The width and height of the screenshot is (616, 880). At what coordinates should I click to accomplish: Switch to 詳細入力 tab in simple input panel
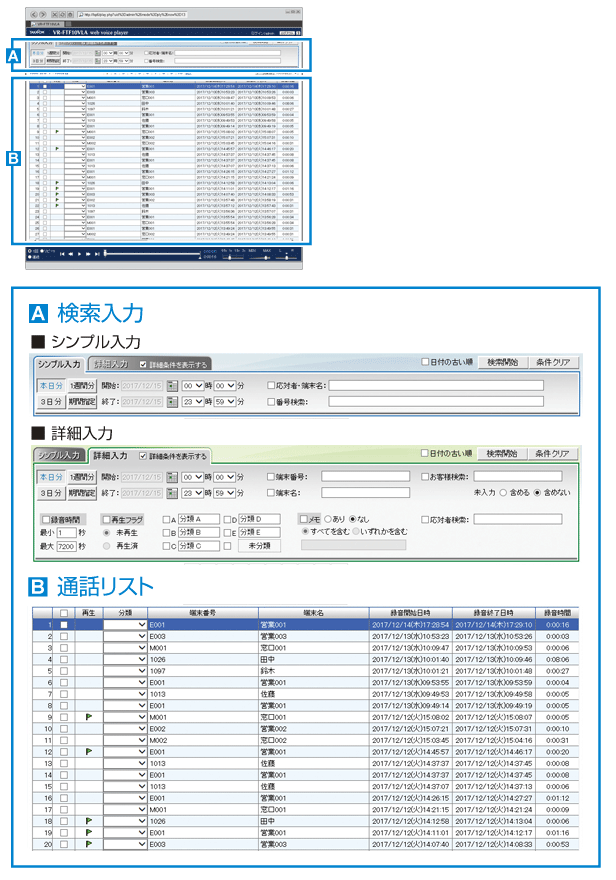click(x=110, y=364)
